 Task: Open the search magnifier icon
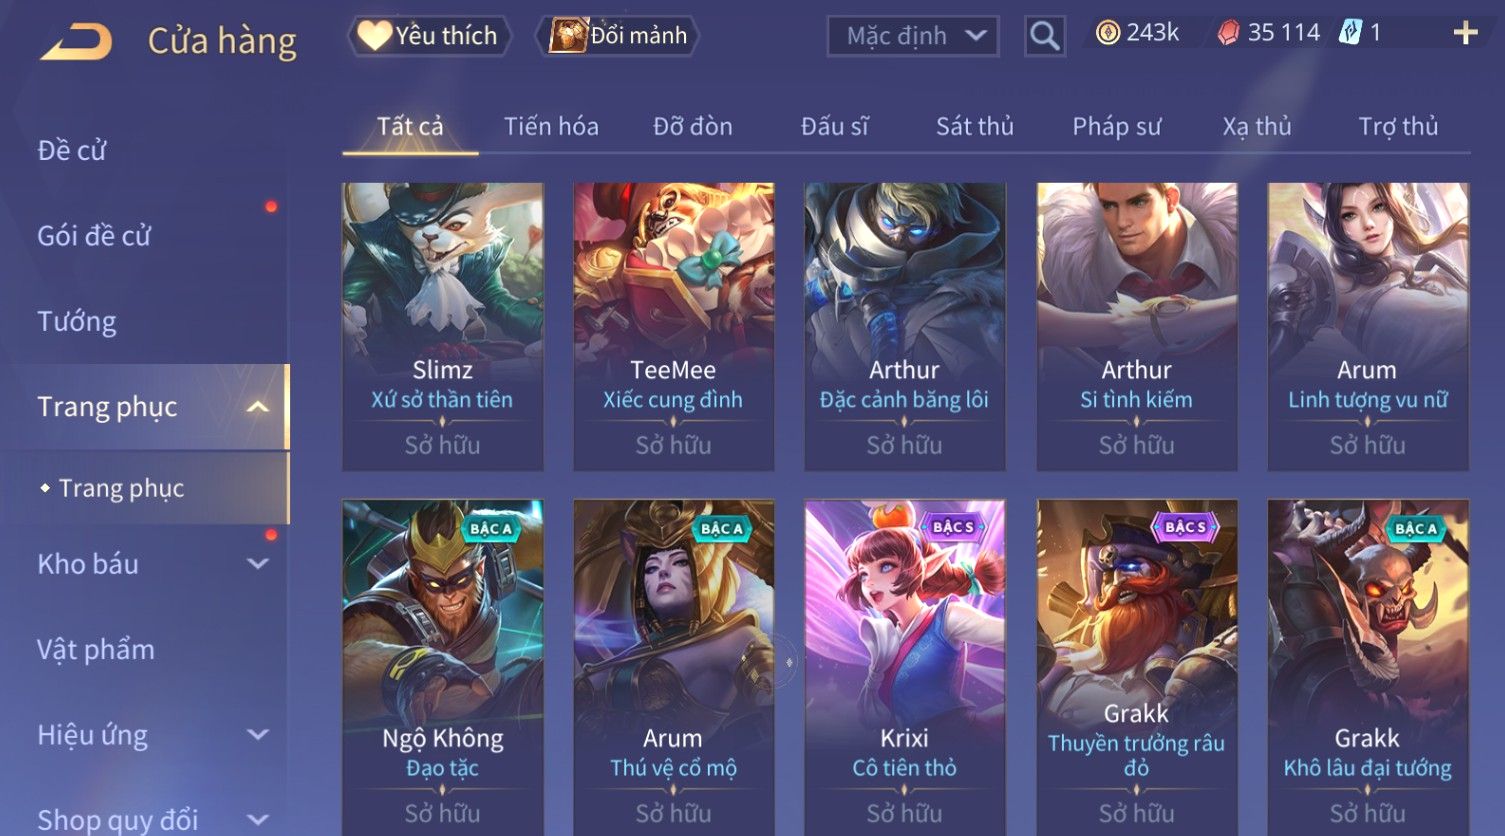[x=1044, y=36]
